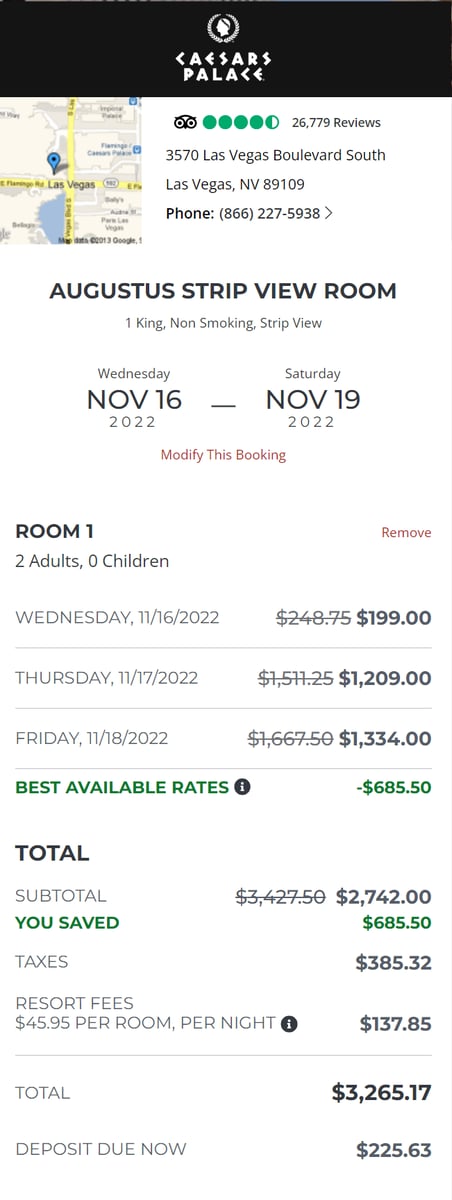The image size is (452, 1200).
Task: Click the Thursday 11/17/2022 rate row
Action: 223,678
